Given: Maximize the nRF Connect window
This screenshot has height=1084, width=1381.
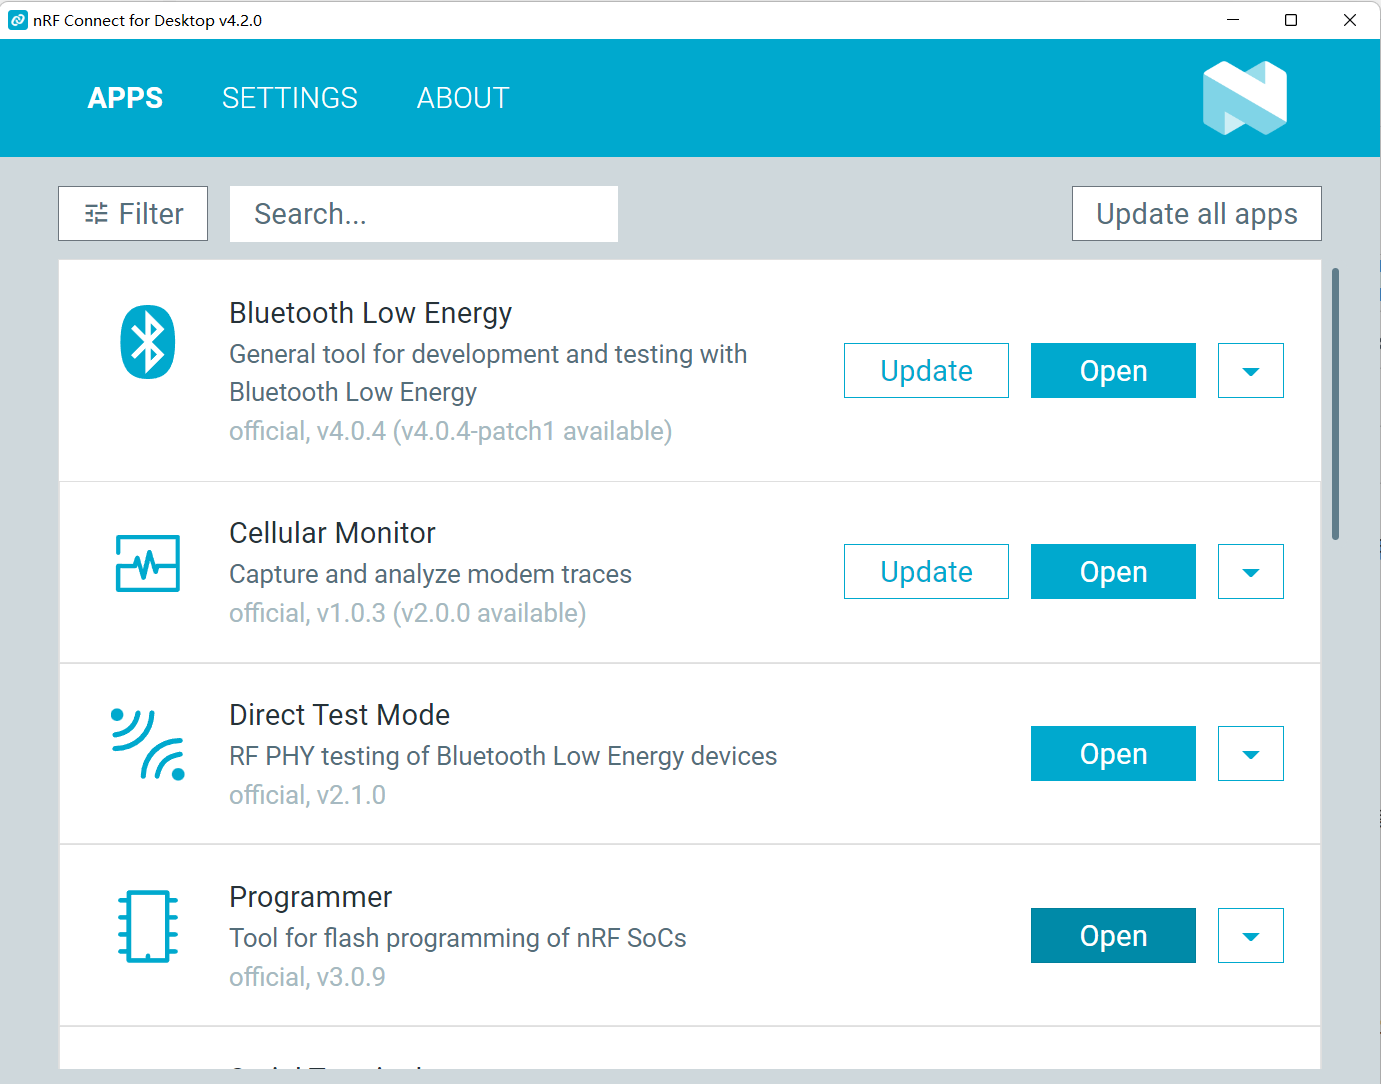Looking at the screenshot, I should click(1291, 20).
